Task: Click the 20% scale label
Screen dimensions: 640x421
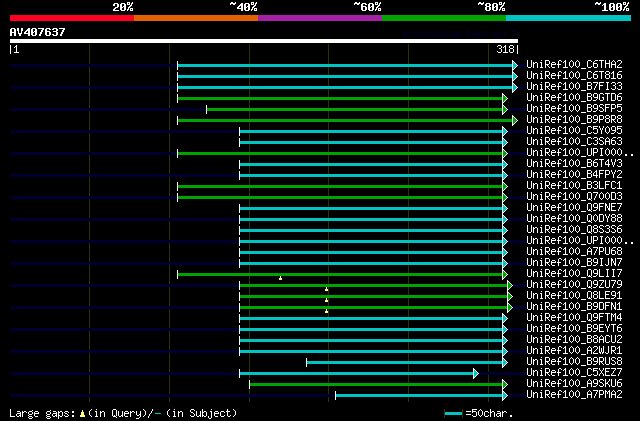Action: tap(123, 7)
